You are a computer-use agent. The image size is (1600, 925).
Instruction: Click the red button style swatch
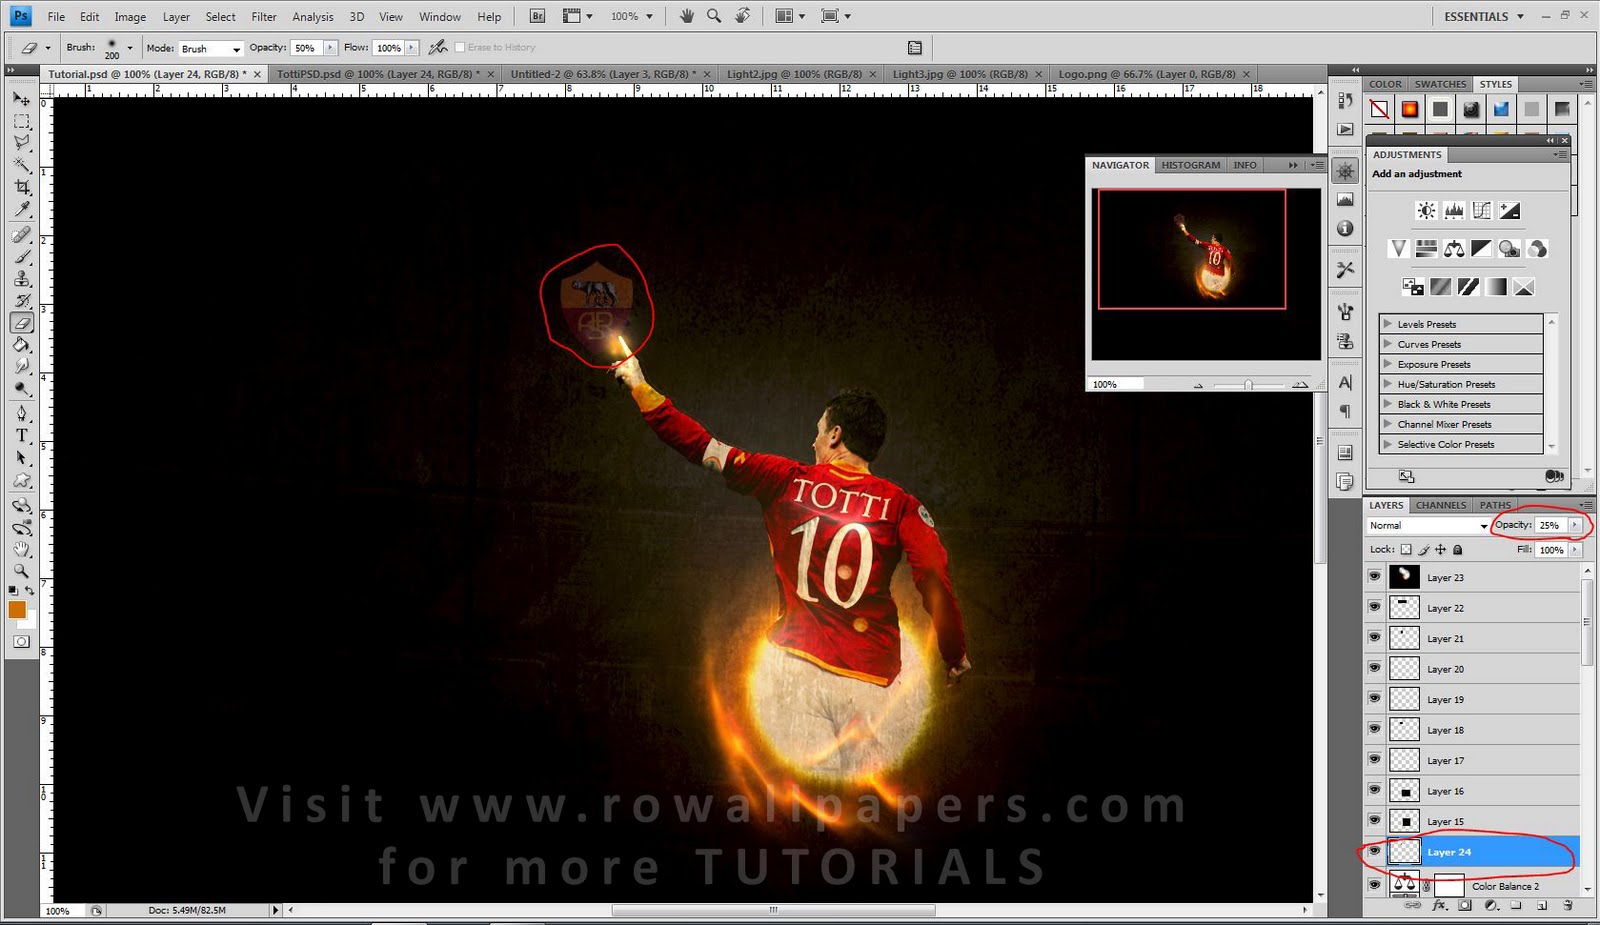point(1409,109)
